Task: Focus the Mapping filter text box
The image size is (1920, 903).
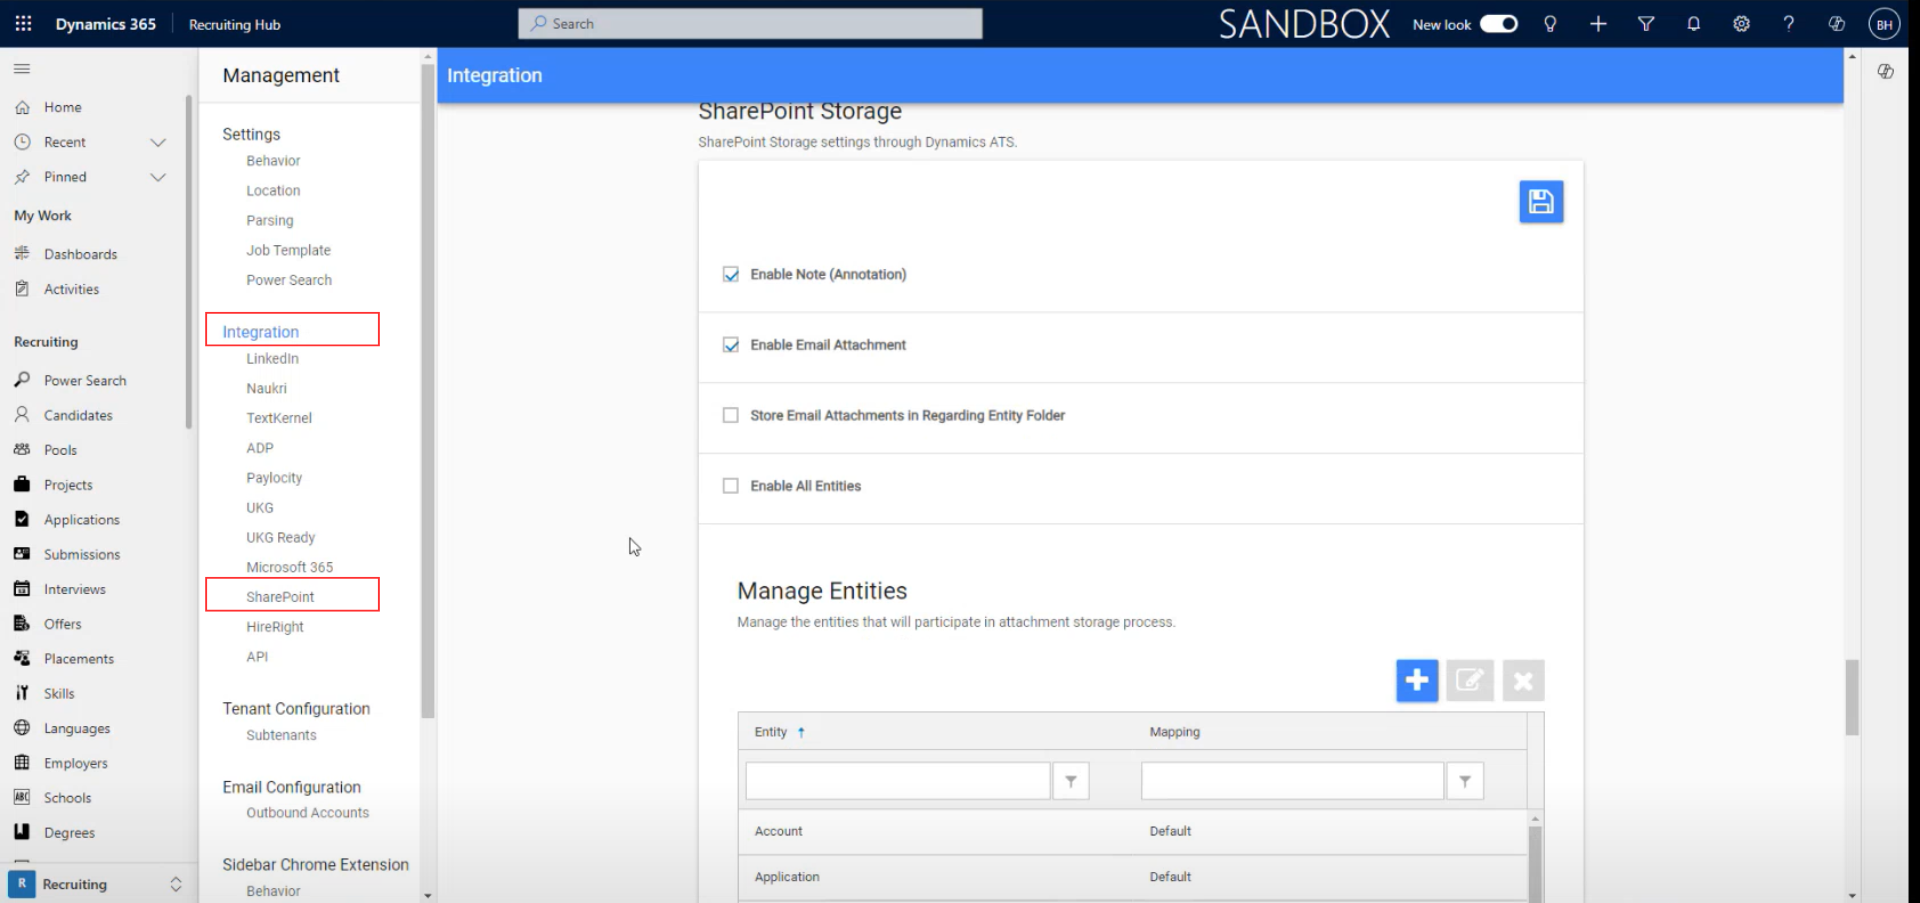Action: tap(1292, 781)
